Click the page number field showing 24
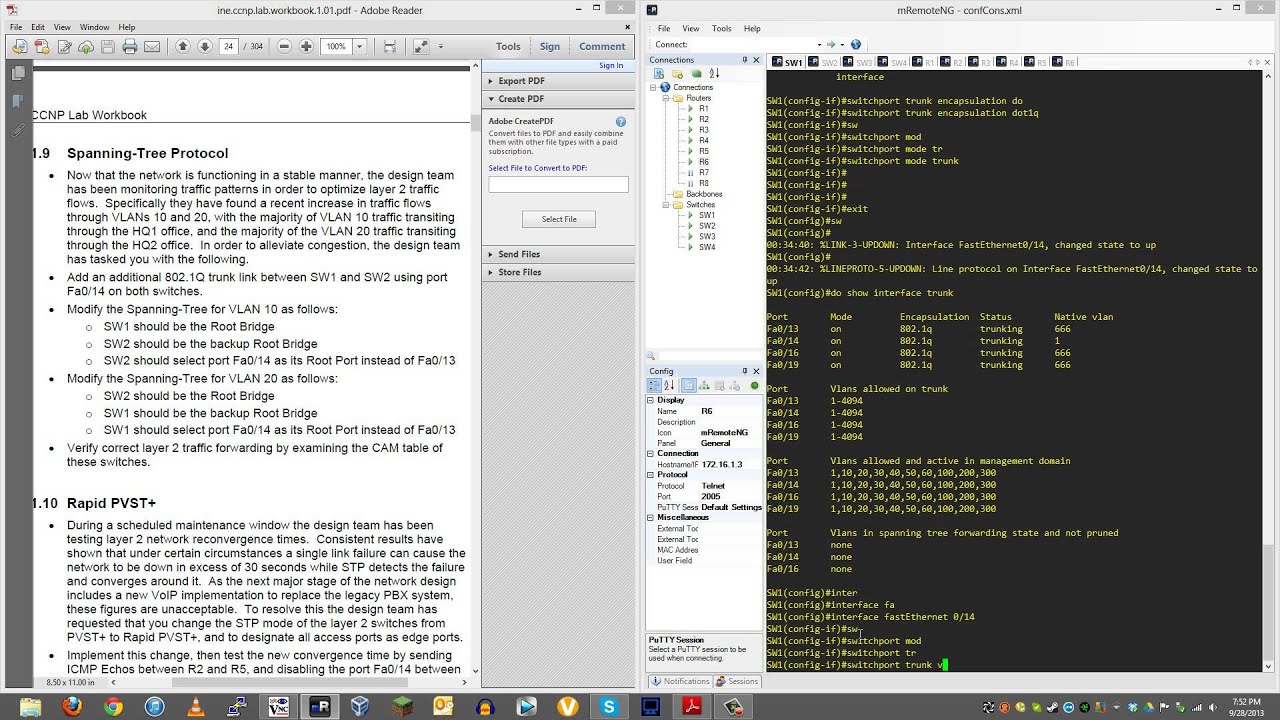Viewport: 1280px width, 720px height. point(229,46)
